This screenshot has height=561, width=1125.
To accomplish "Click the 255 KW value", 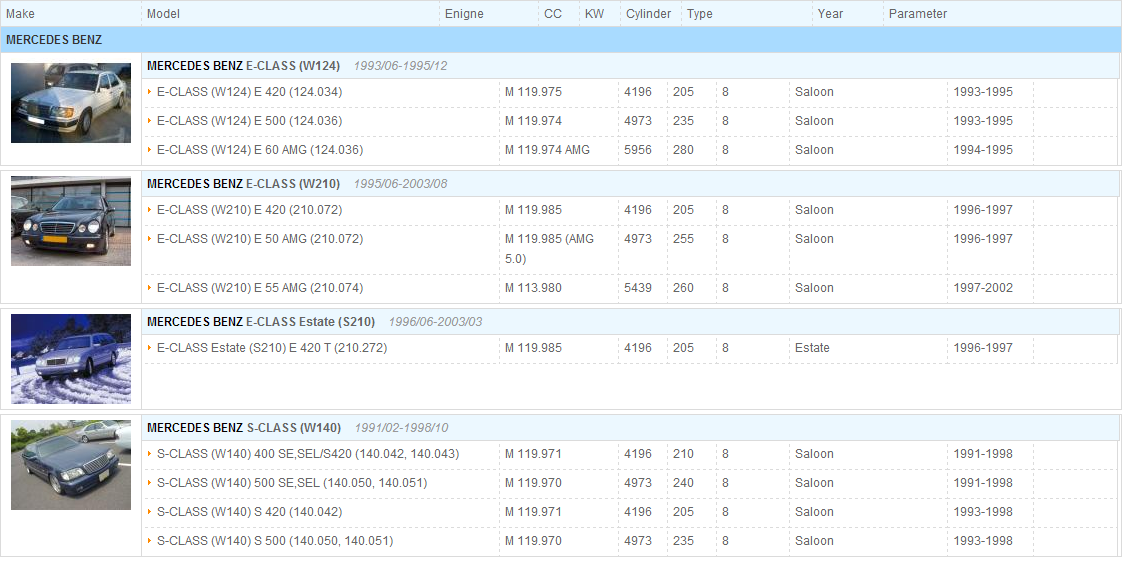I will (x=683, y=239).
